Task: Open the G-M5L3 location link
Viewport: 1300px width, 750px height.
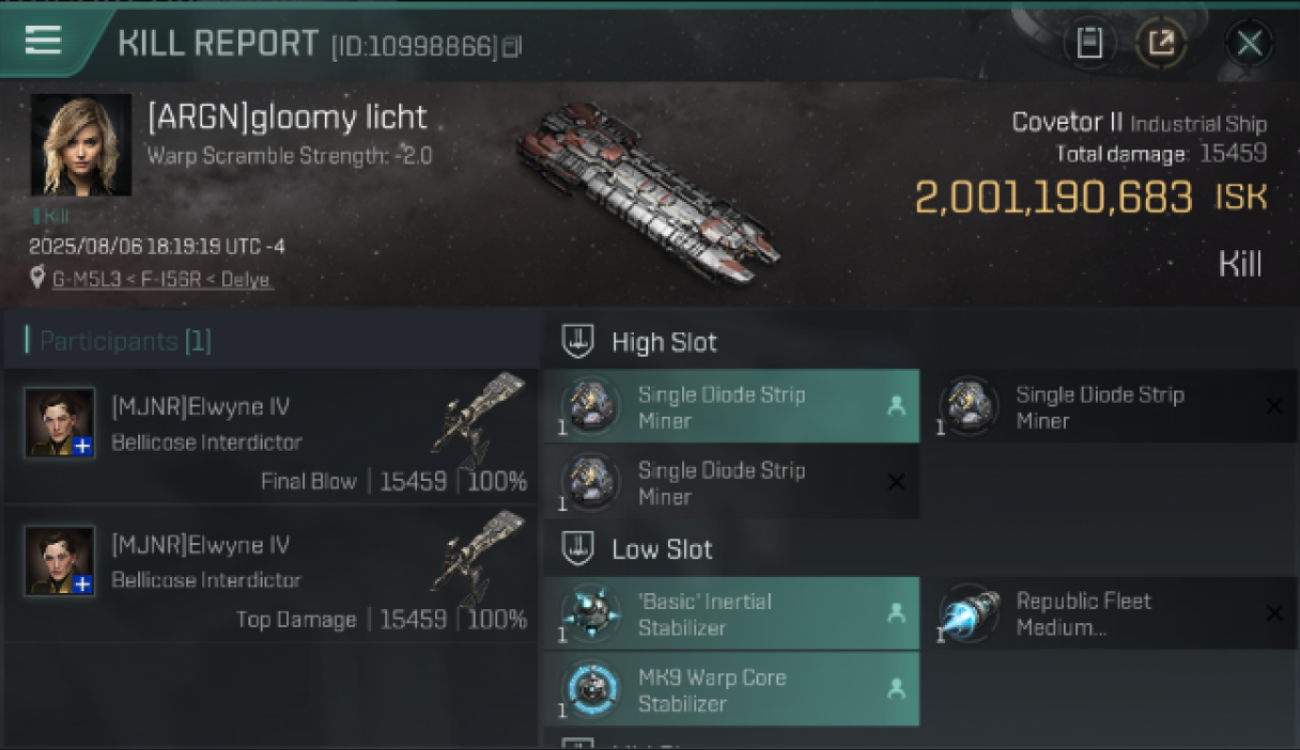Action: click(162, 280)
